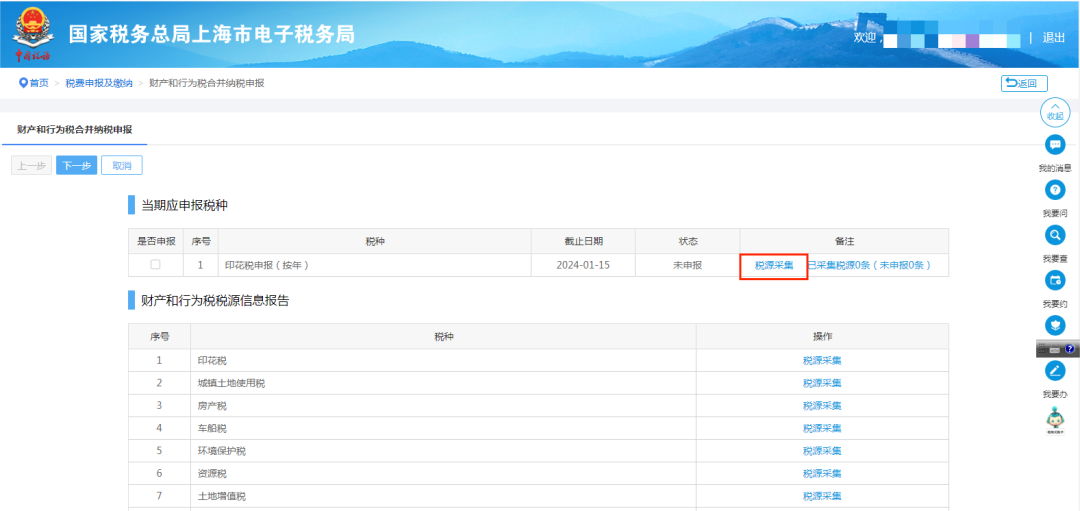Click 税源采集 for 城镇土地使用税
This screenshot has width=1080, height=511.
coord(822,383)
